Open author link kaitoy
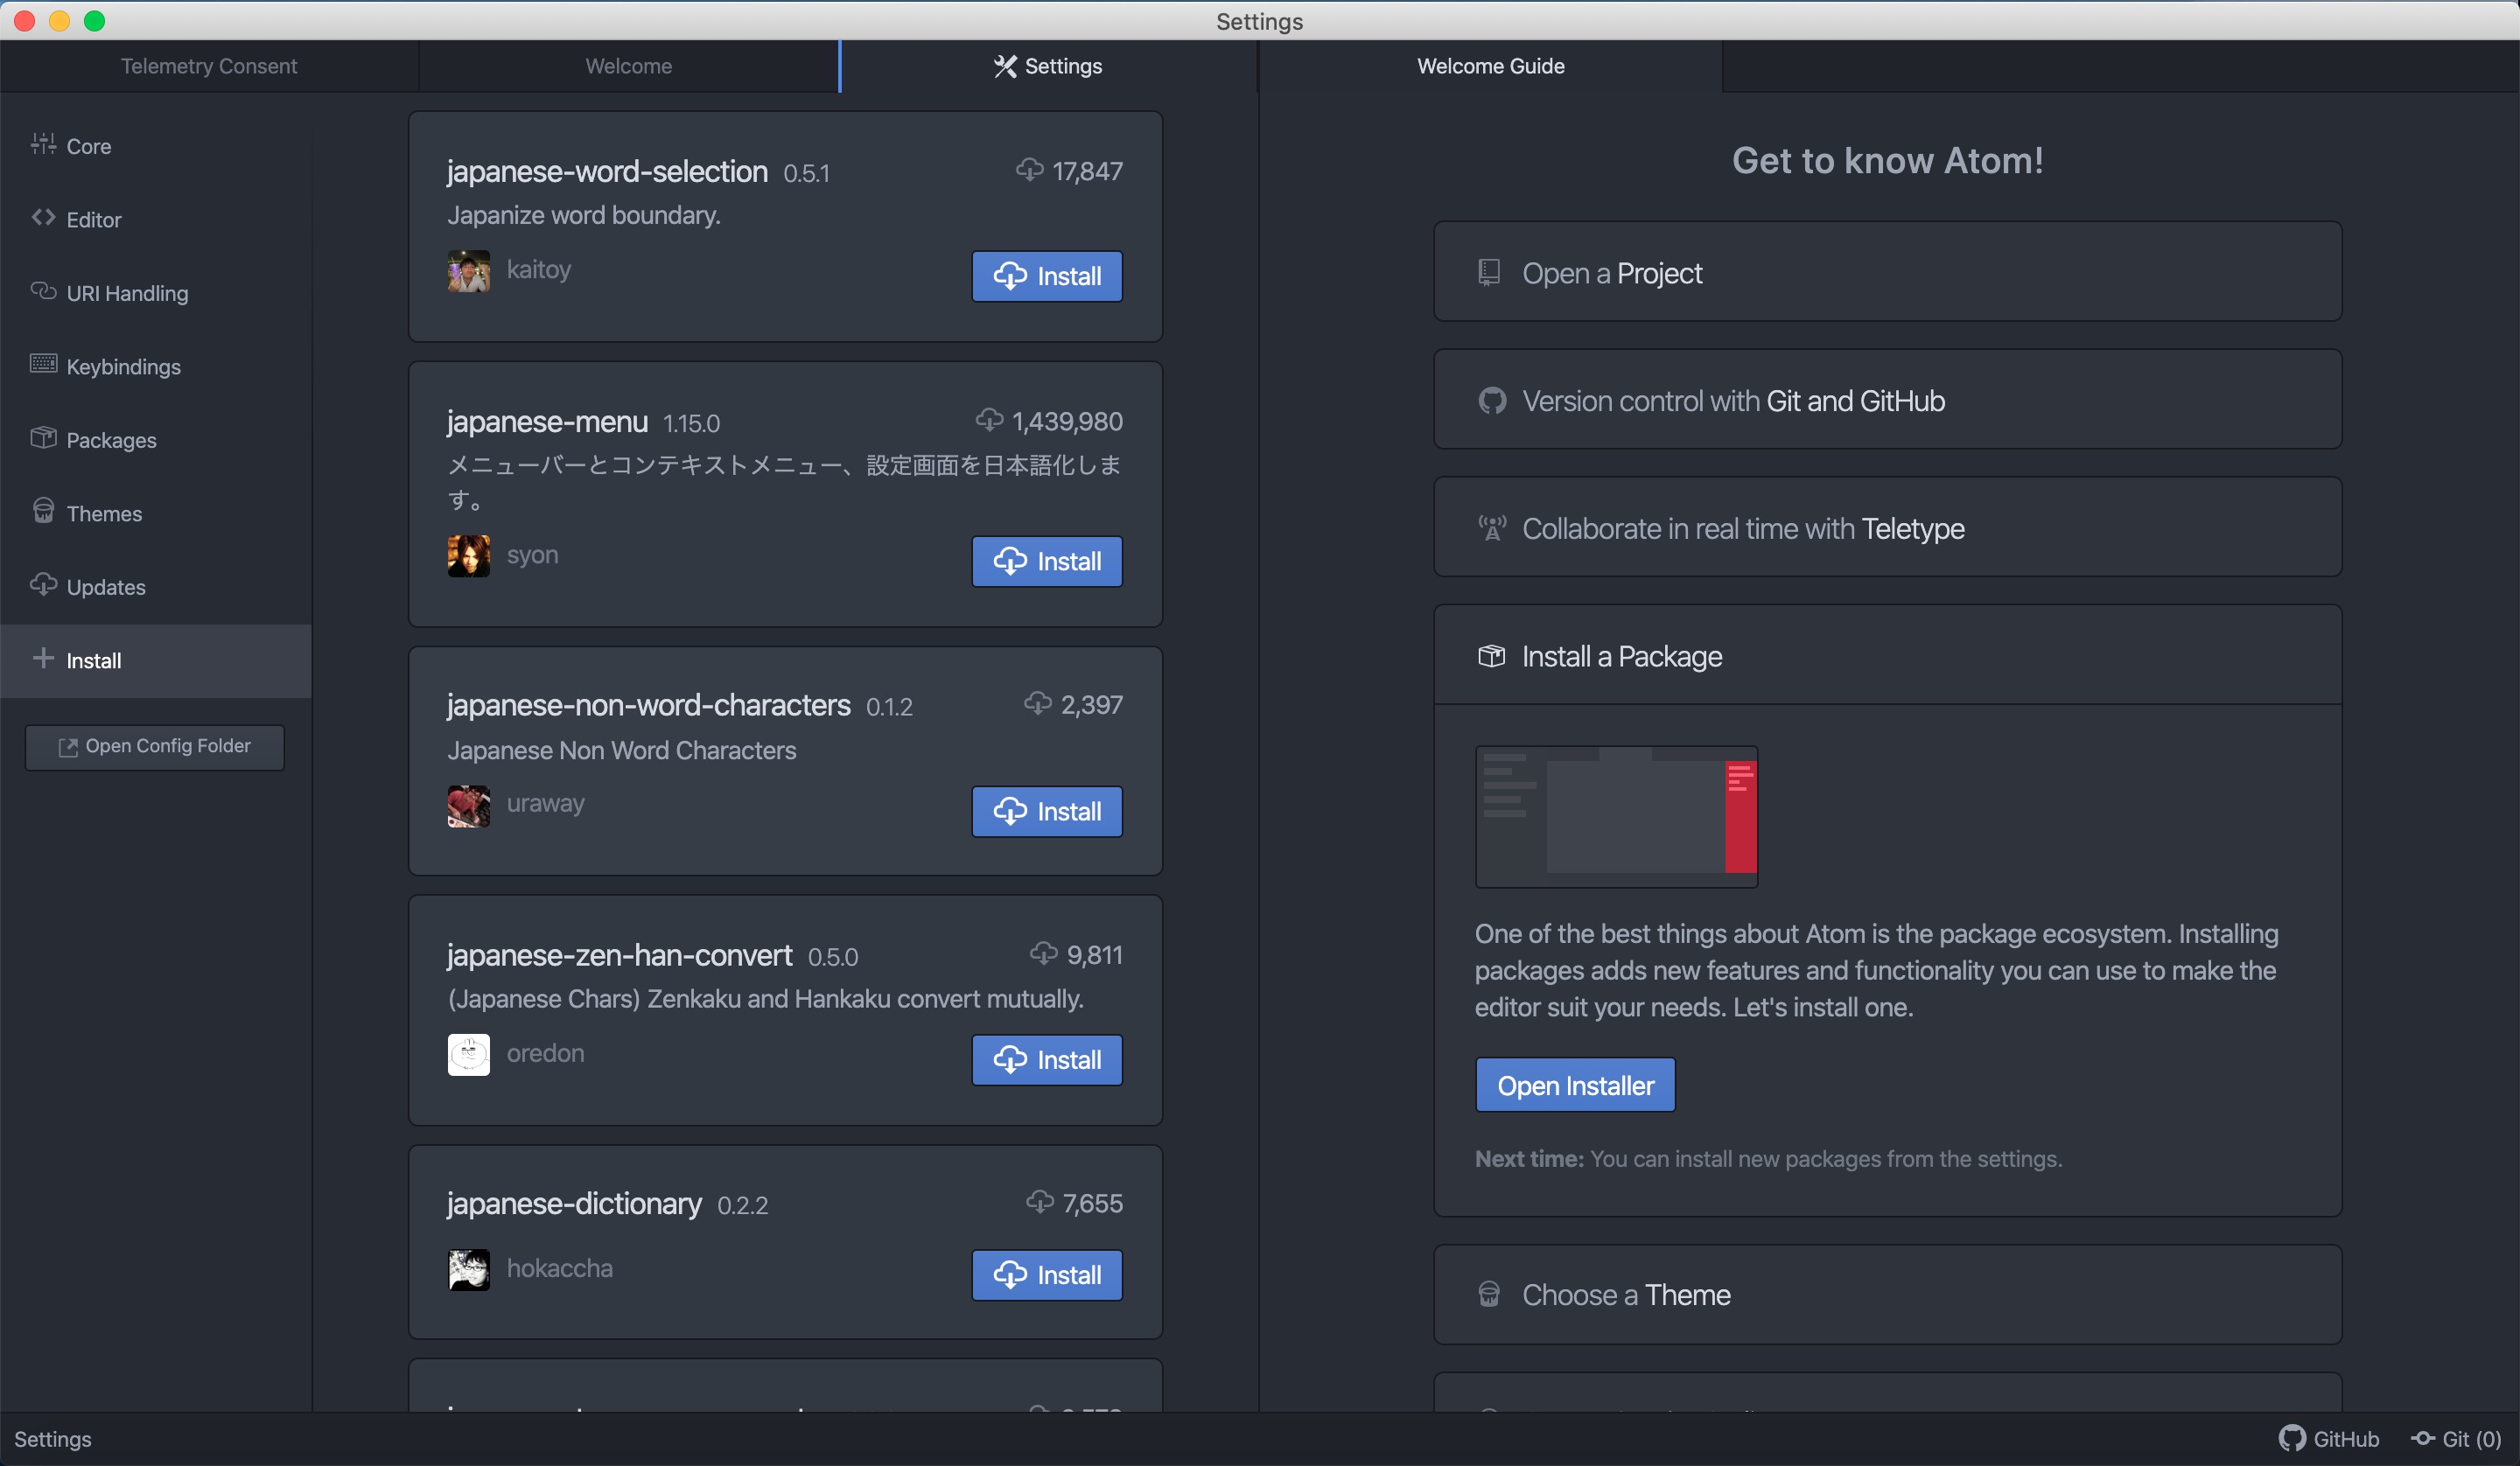Screen dimensions: 2520x1466 click(x=539, y=270)
